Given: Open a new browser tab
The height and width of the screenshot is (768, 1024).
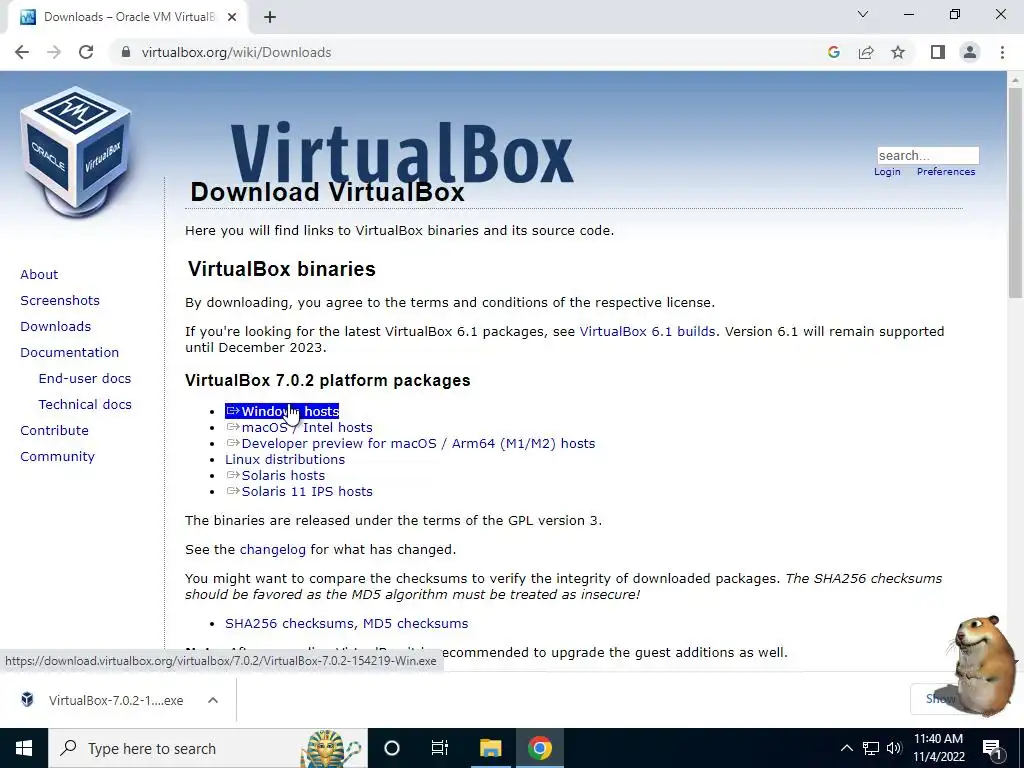Looking at the screenshot, I should [270, 17].
